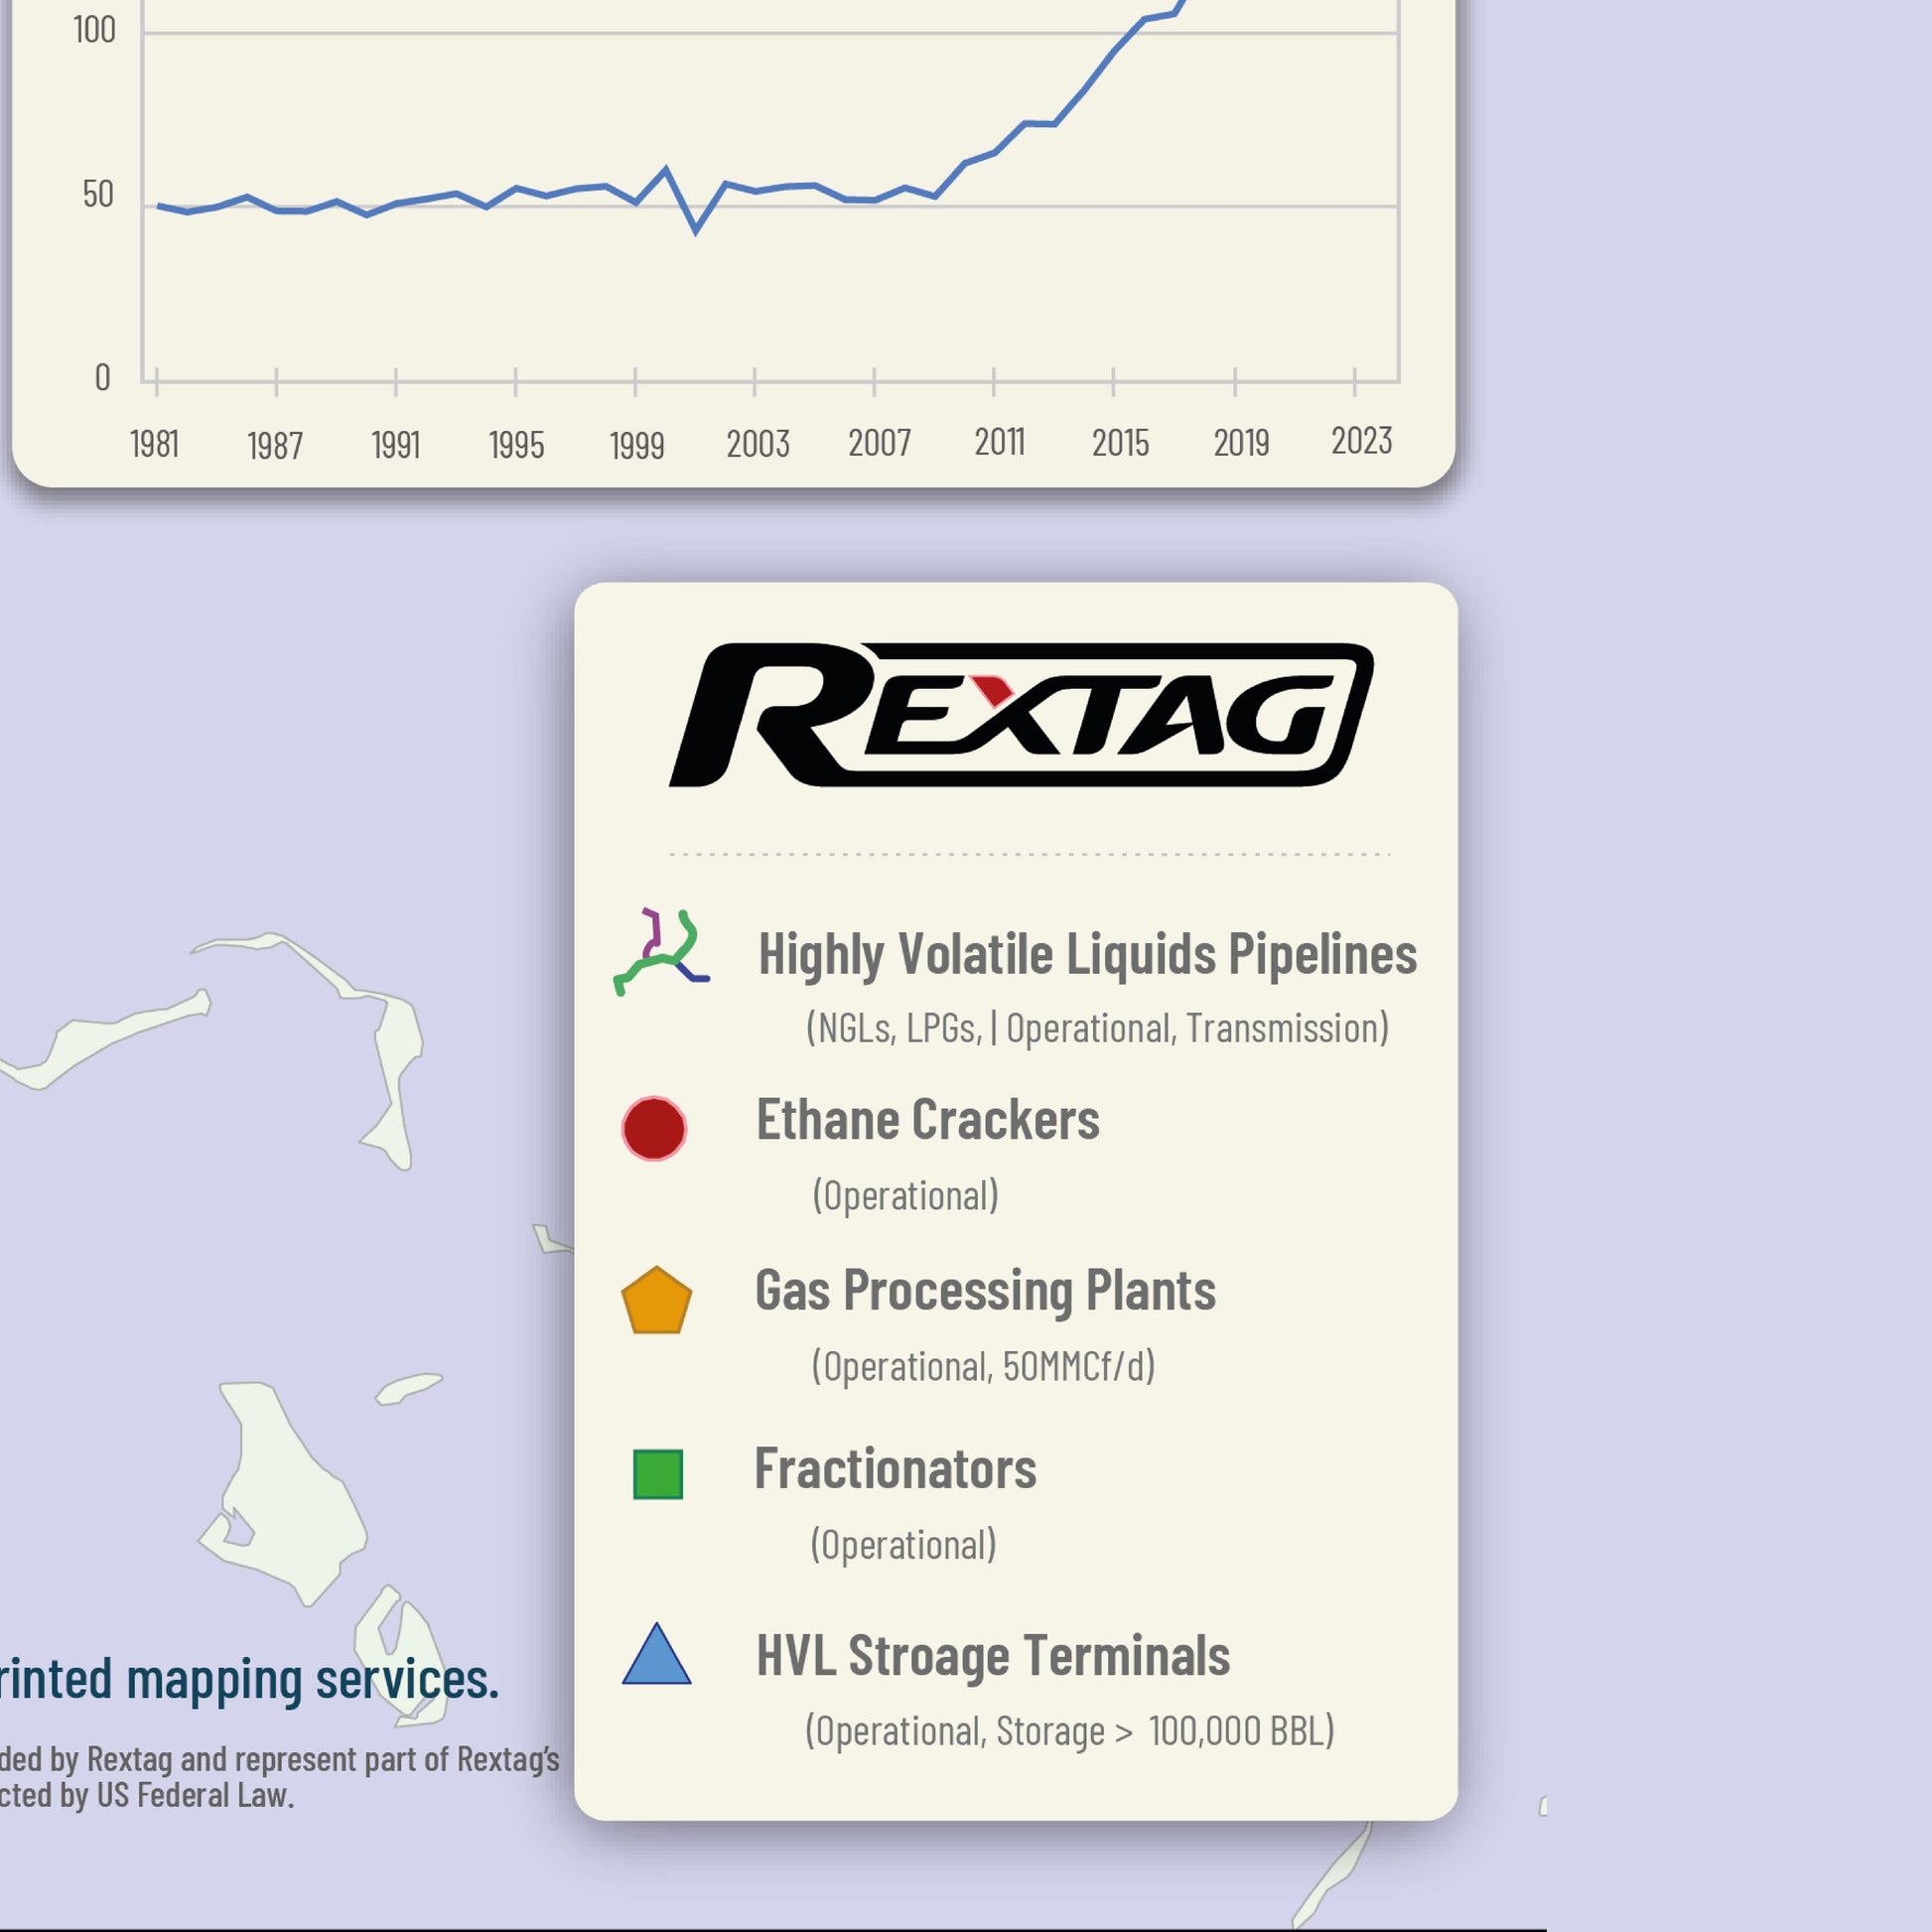Click the 'rinted mapping services.' heading text

point(249,1679)
